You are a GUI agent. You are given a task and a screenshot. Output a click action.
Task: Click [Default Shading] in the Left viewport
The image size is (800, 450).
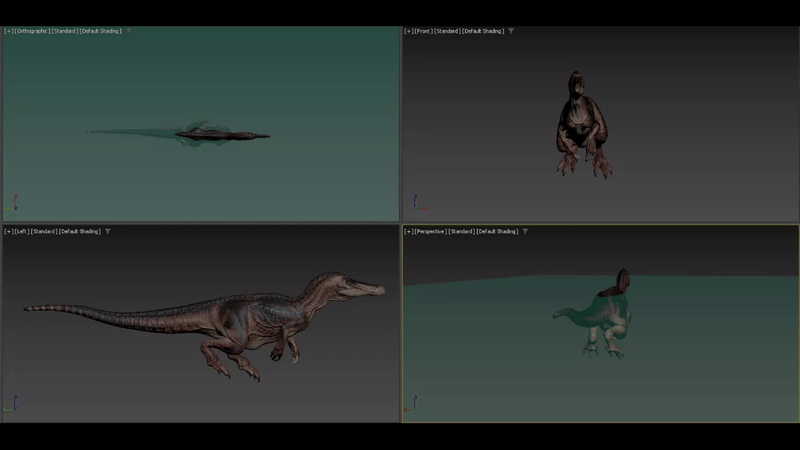(x=80, y=231)
